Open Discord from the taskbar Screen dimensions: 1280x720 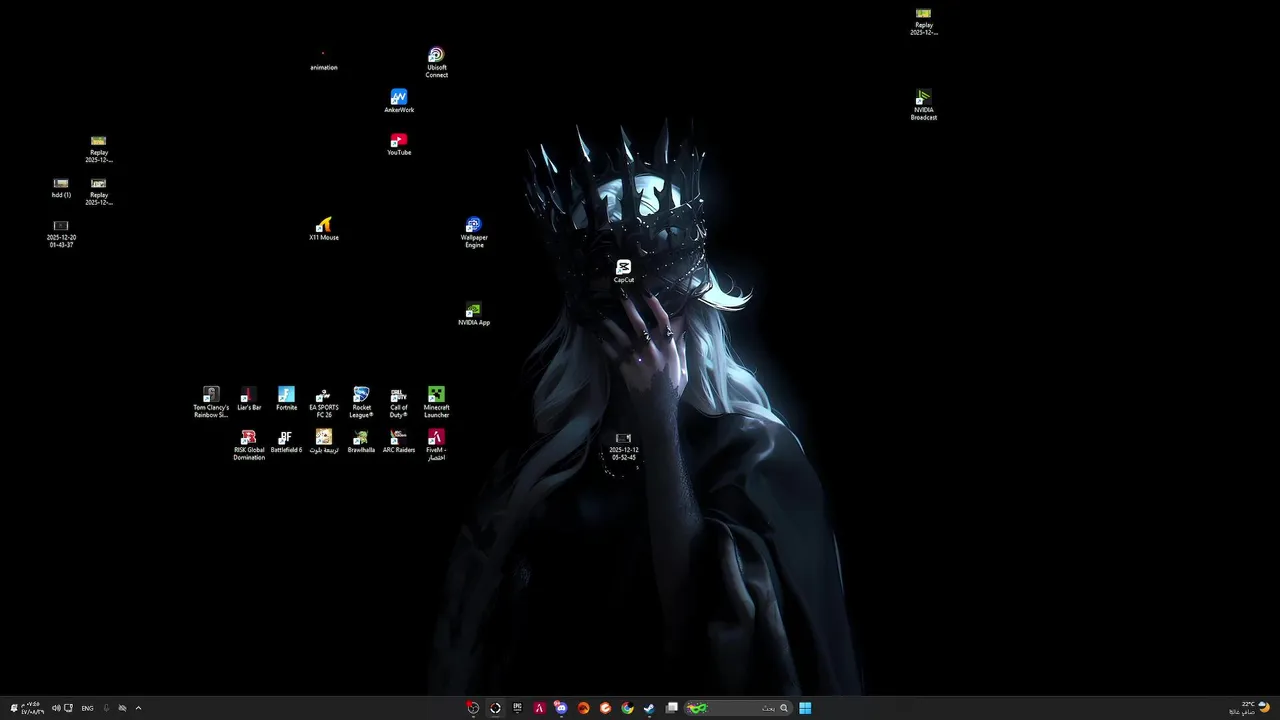pos(561,708)
